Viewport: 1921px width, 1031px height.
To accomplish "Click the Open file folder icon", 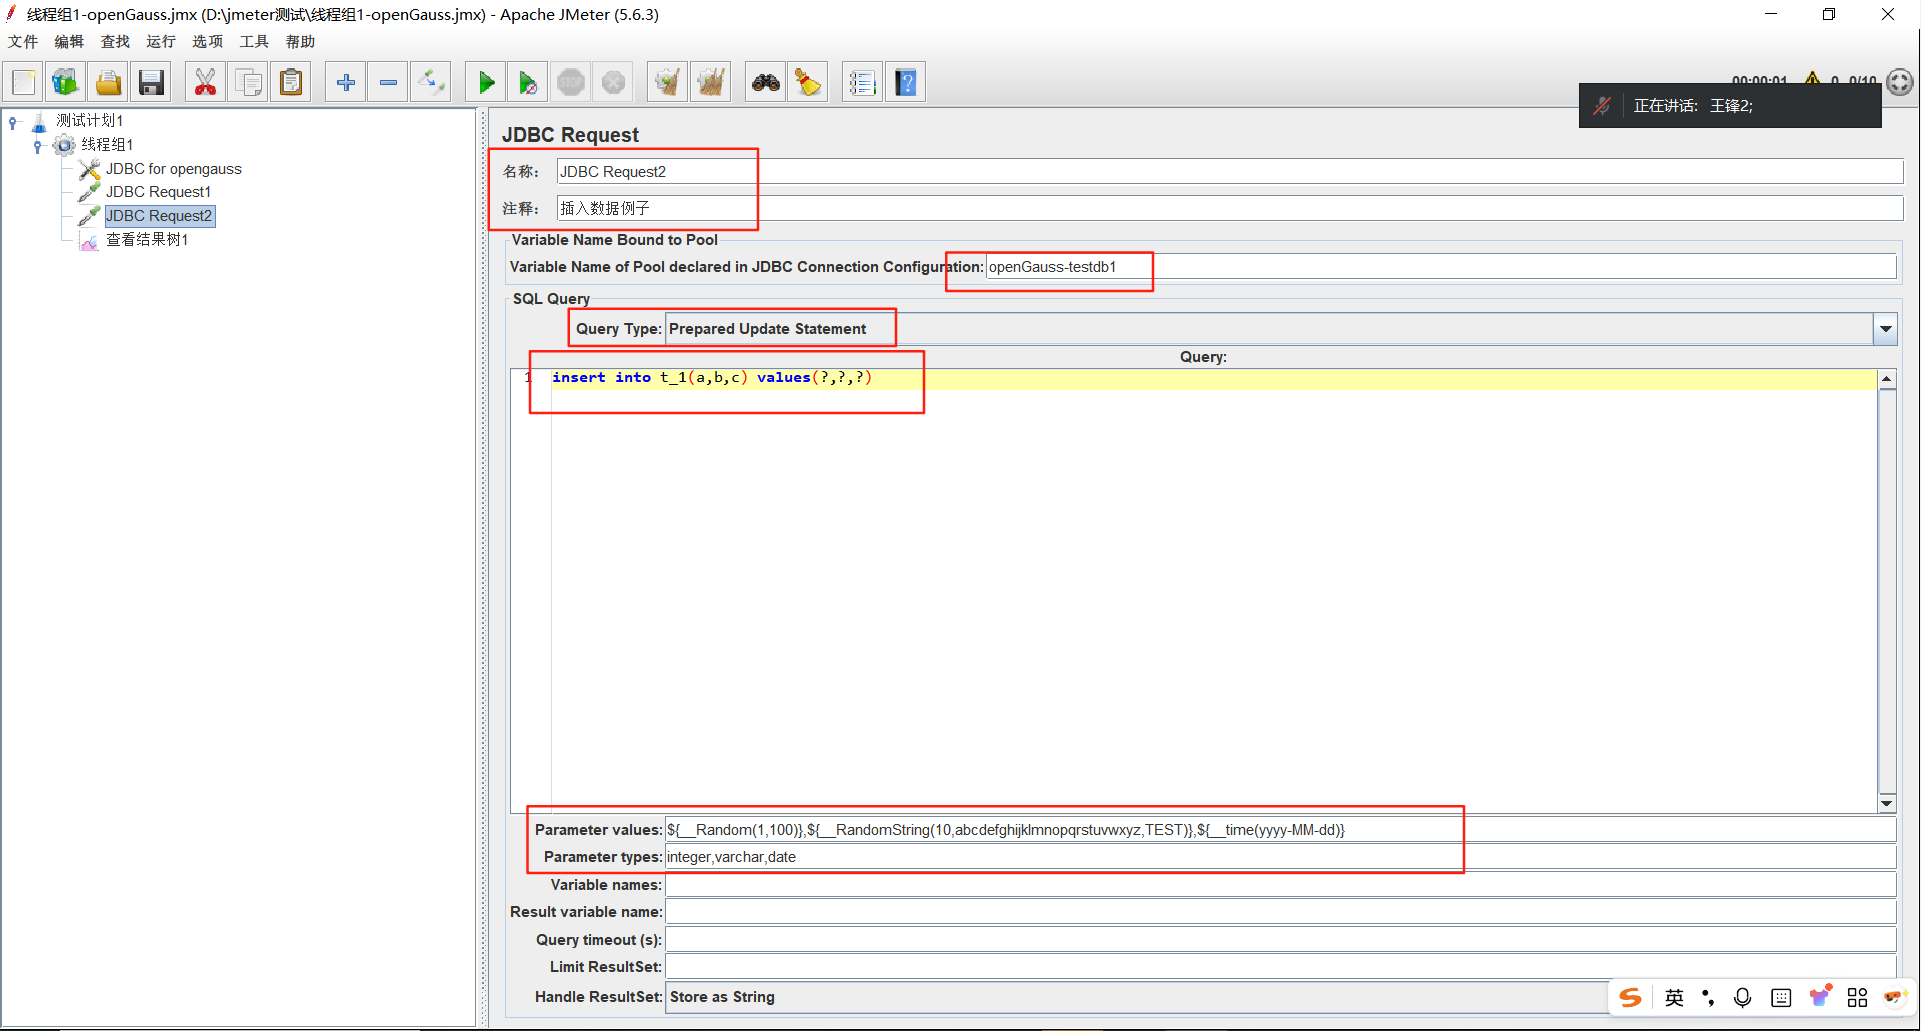I will 108,82.
